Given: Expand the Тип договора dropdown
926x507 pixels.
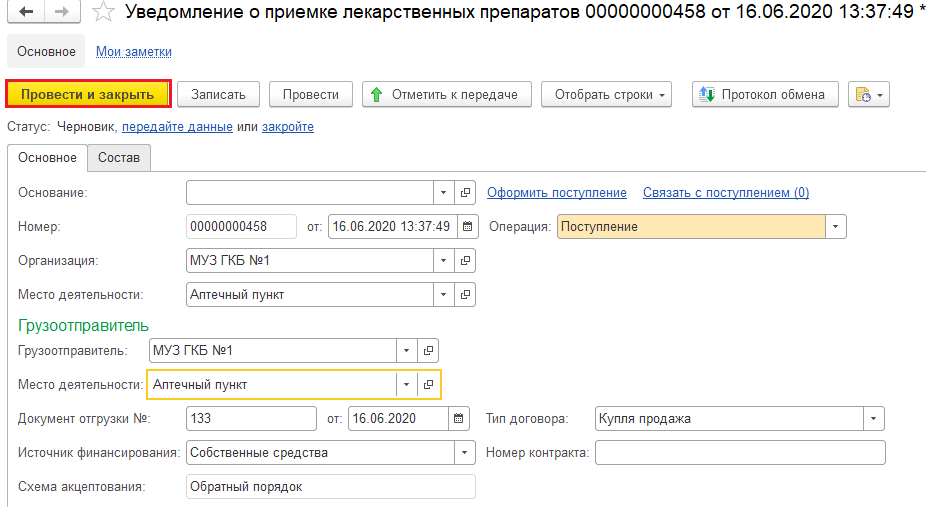Looking at the screenshot, I should tap(873, 418).
